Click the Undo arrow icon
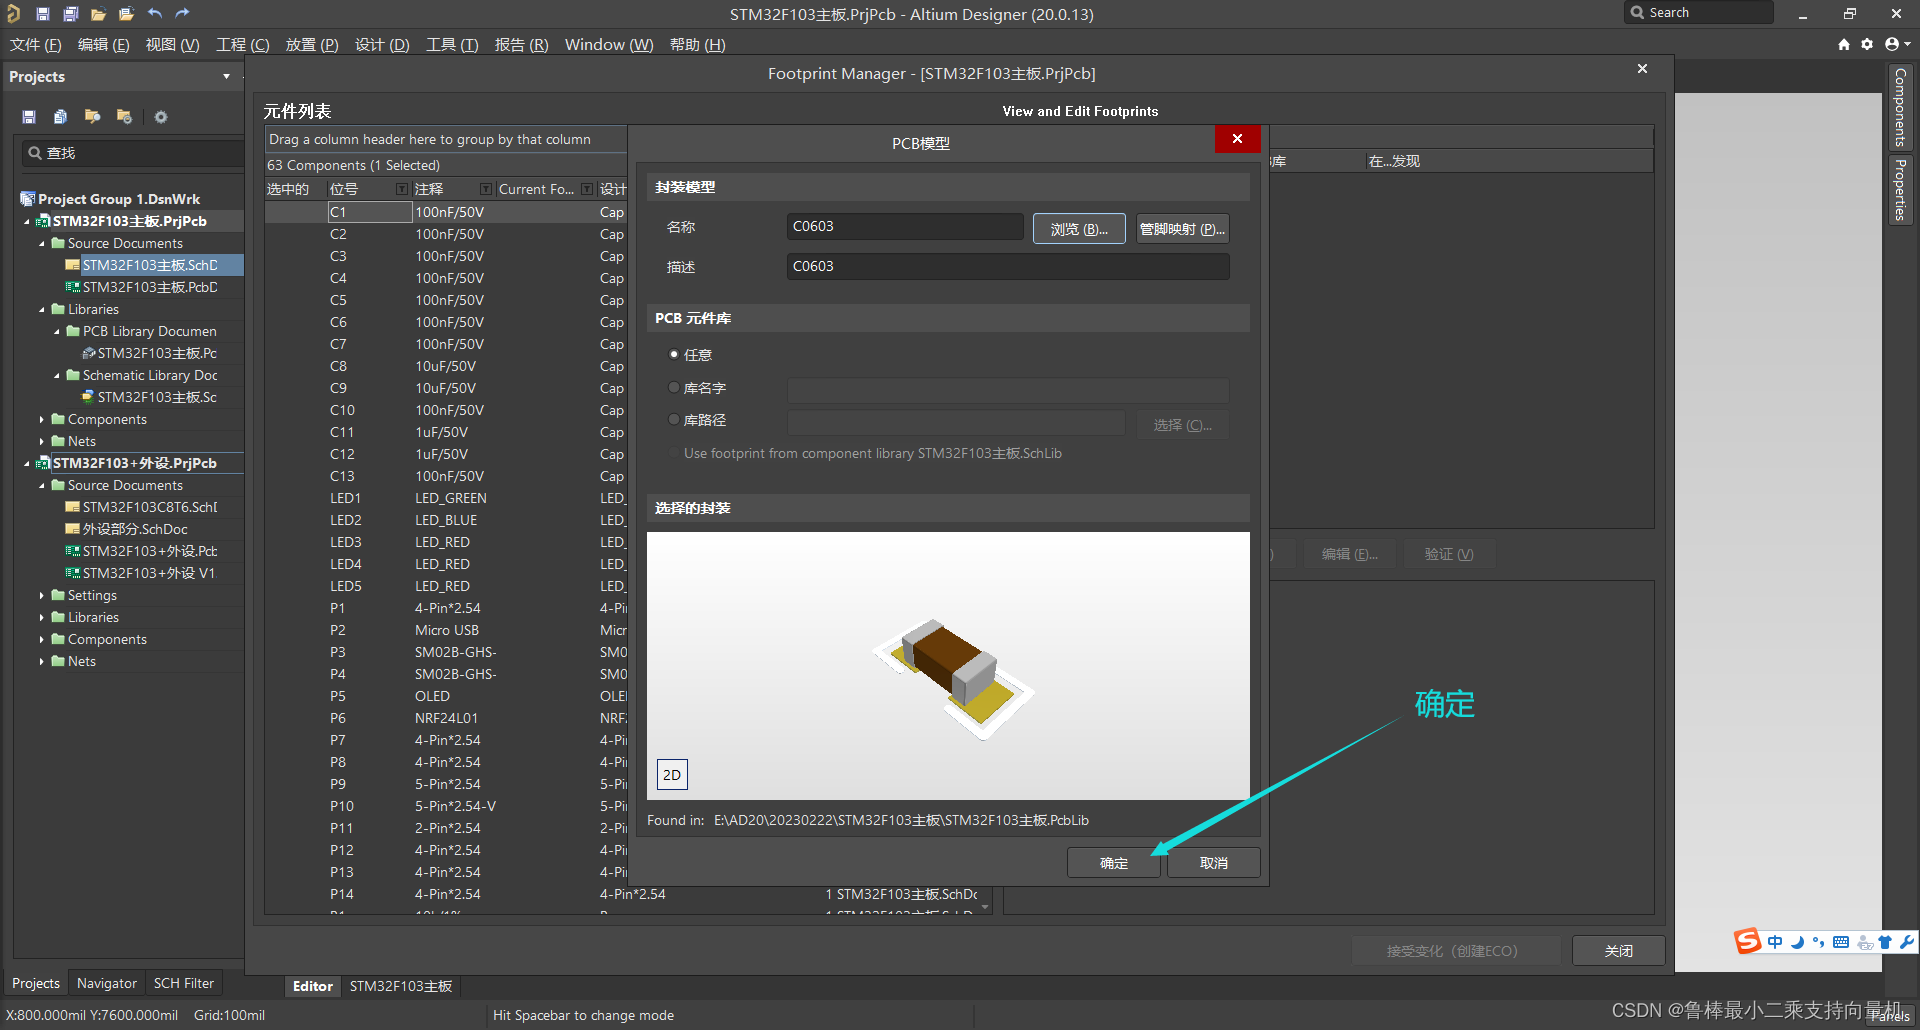Screen dimensions: 1920x1030 point(154,14)
